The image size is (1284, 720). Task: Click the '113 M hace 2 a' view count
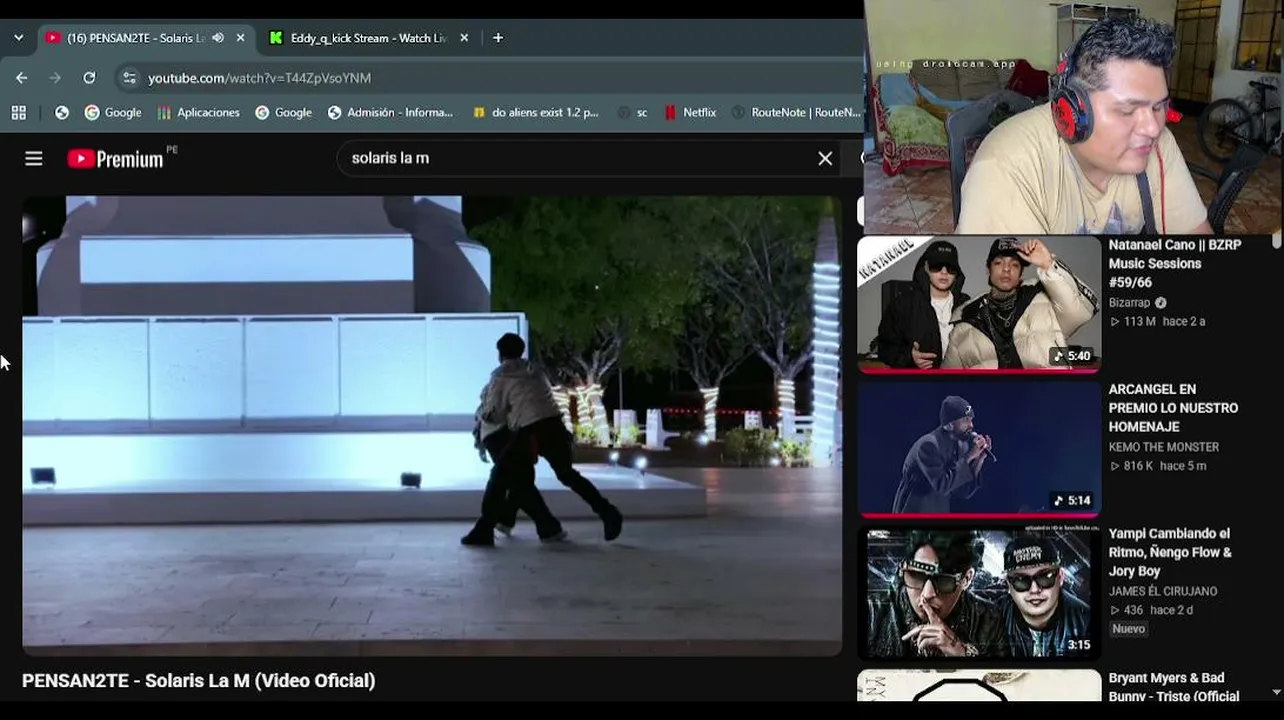pos(1157,322)
